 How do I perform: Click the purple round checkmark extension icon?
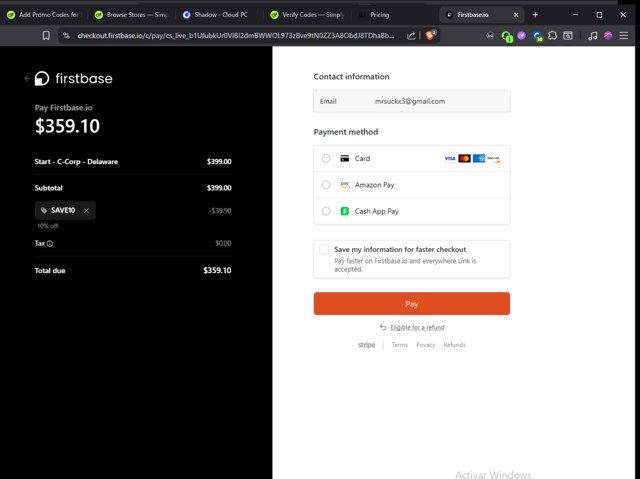coord(521,35)
